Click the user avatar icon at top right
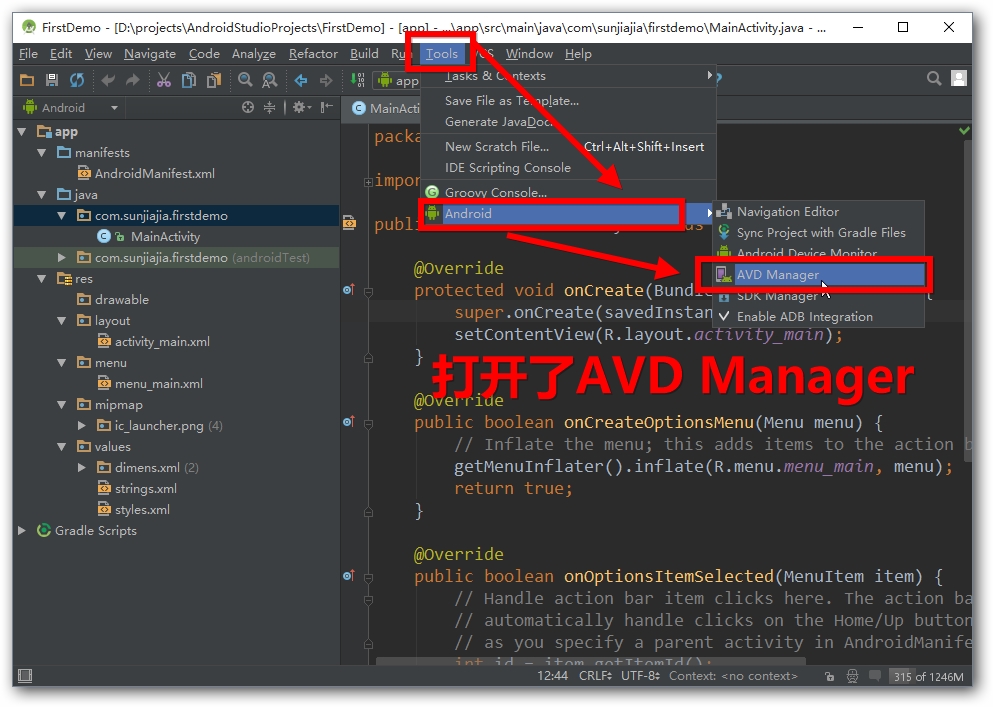This screenshot has width=993, height=707. [959, 79]
